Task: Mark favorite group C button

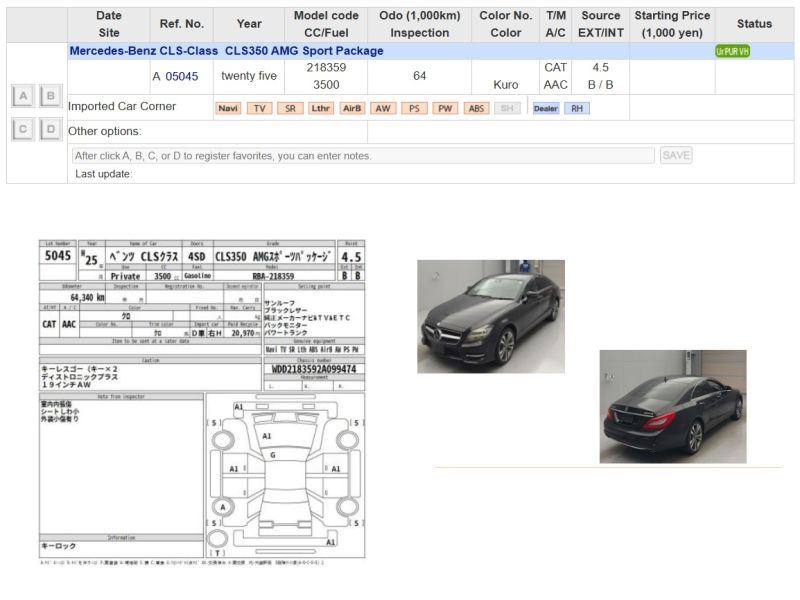Action: pos(23,129)
